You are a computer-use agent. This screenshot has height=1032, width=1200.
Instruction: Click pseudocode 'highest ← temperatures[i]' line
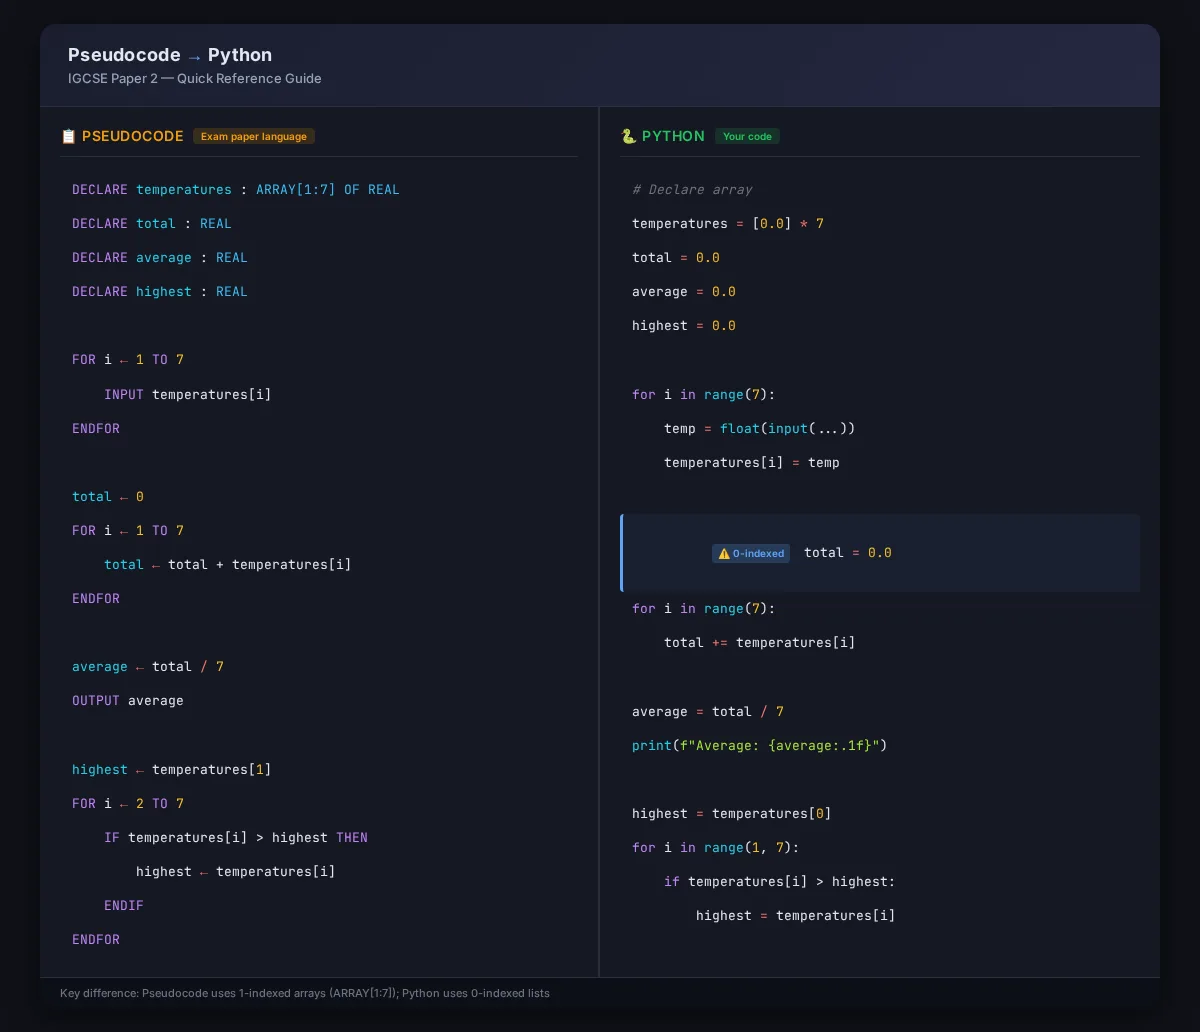[236, 872]
